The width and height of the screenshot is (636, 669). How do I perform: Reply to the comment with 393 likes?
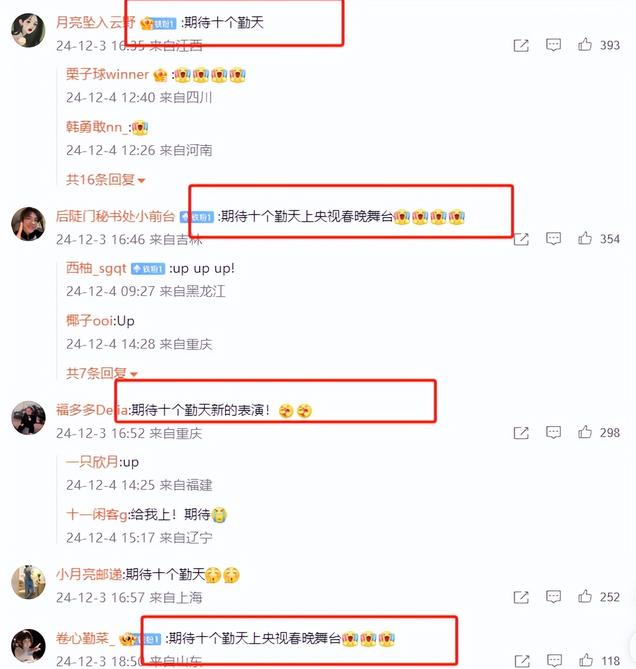(553, 45)
